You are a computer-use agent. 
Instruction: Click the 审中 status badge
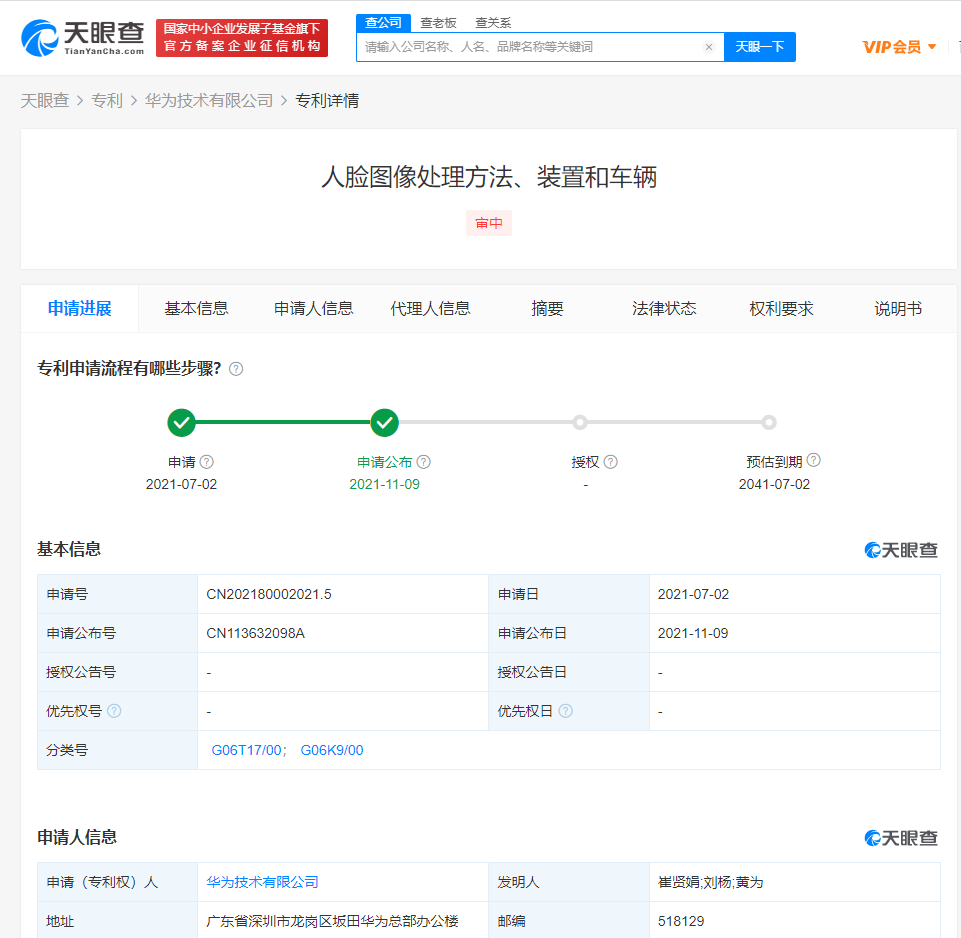click(x=488, y=223)
